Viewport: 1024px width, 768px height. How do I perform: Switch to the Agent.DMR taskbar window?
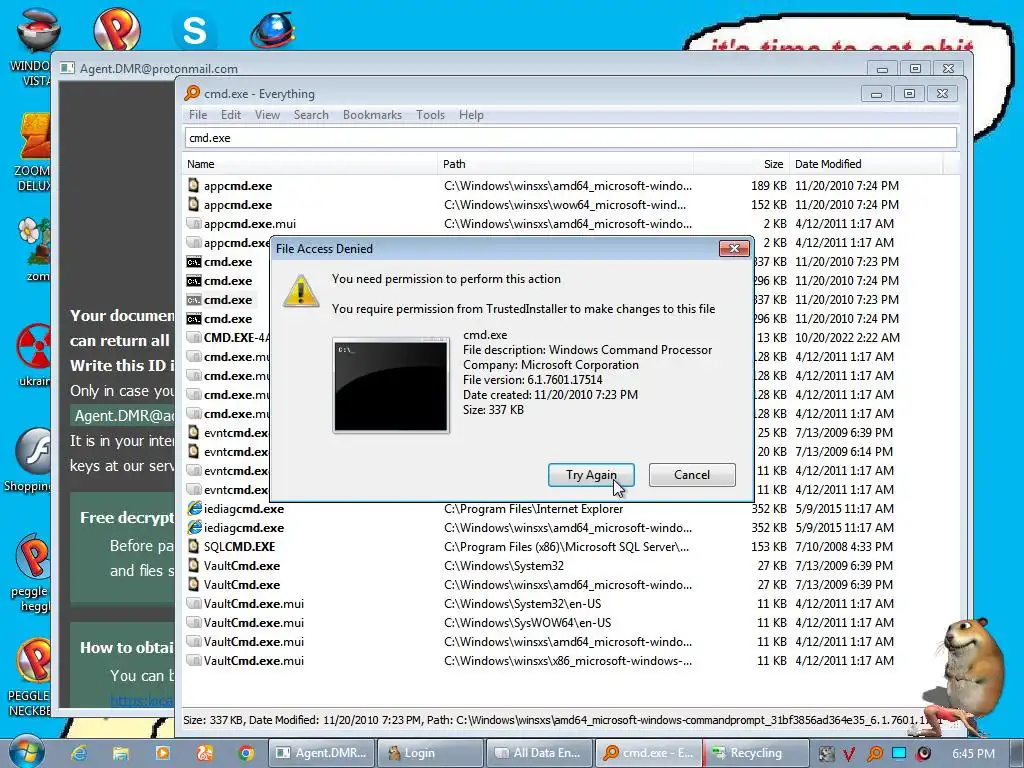coord(321,753)
